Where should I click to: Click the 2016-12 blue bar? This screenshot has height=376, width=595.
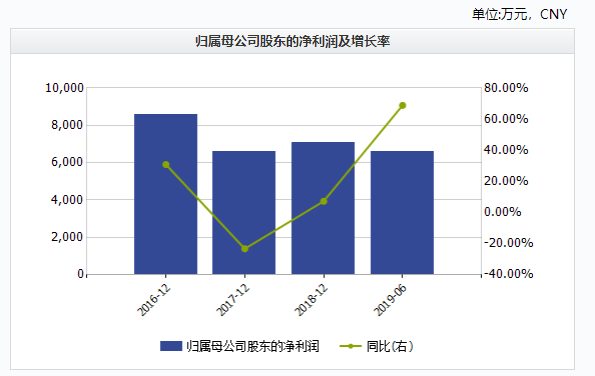165,194
